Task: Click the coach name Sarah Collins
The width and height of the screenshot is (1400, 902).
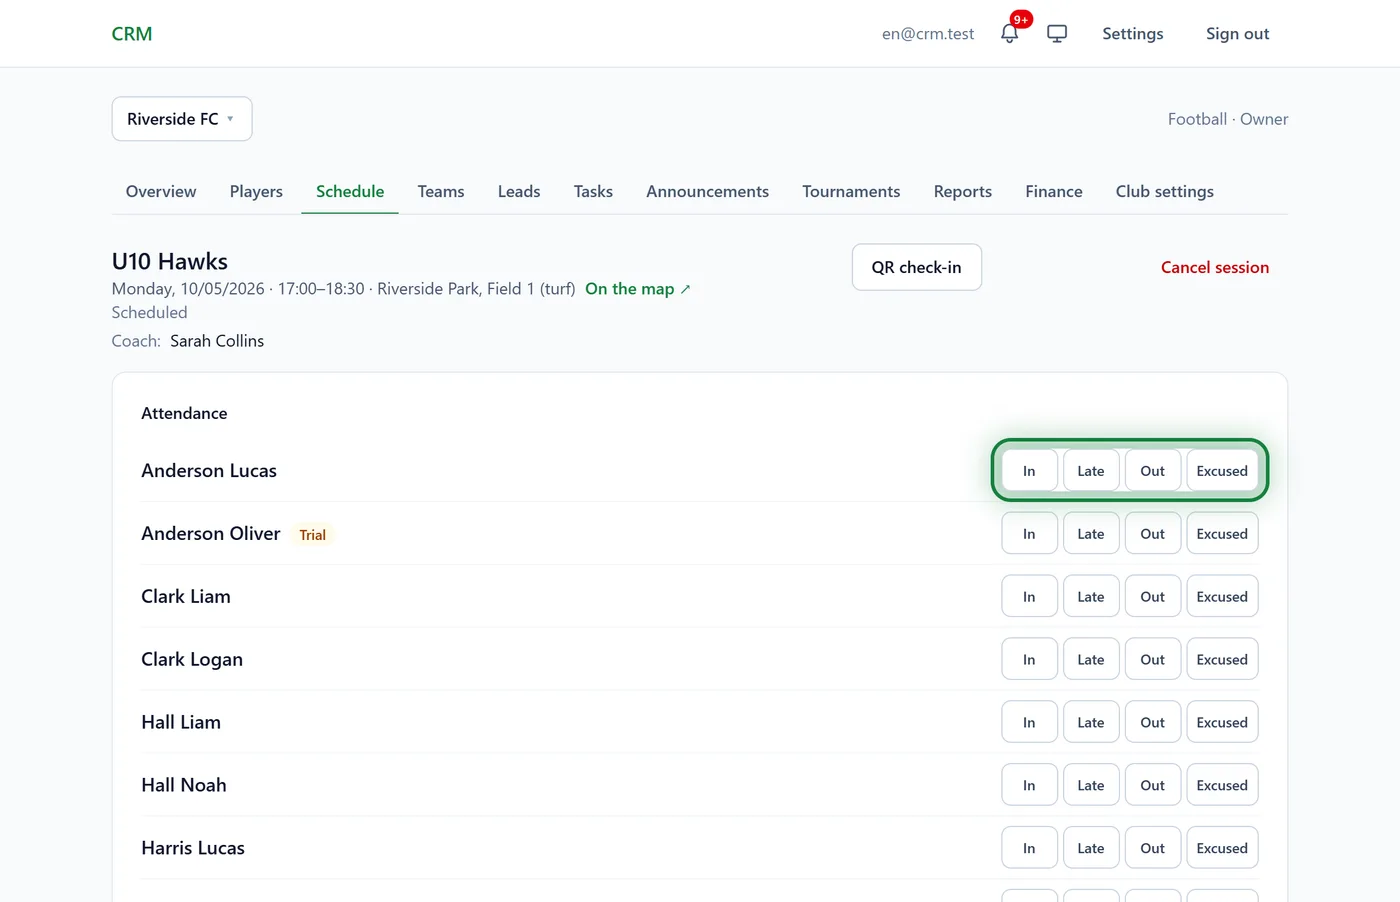Action: tap(217, 341)
